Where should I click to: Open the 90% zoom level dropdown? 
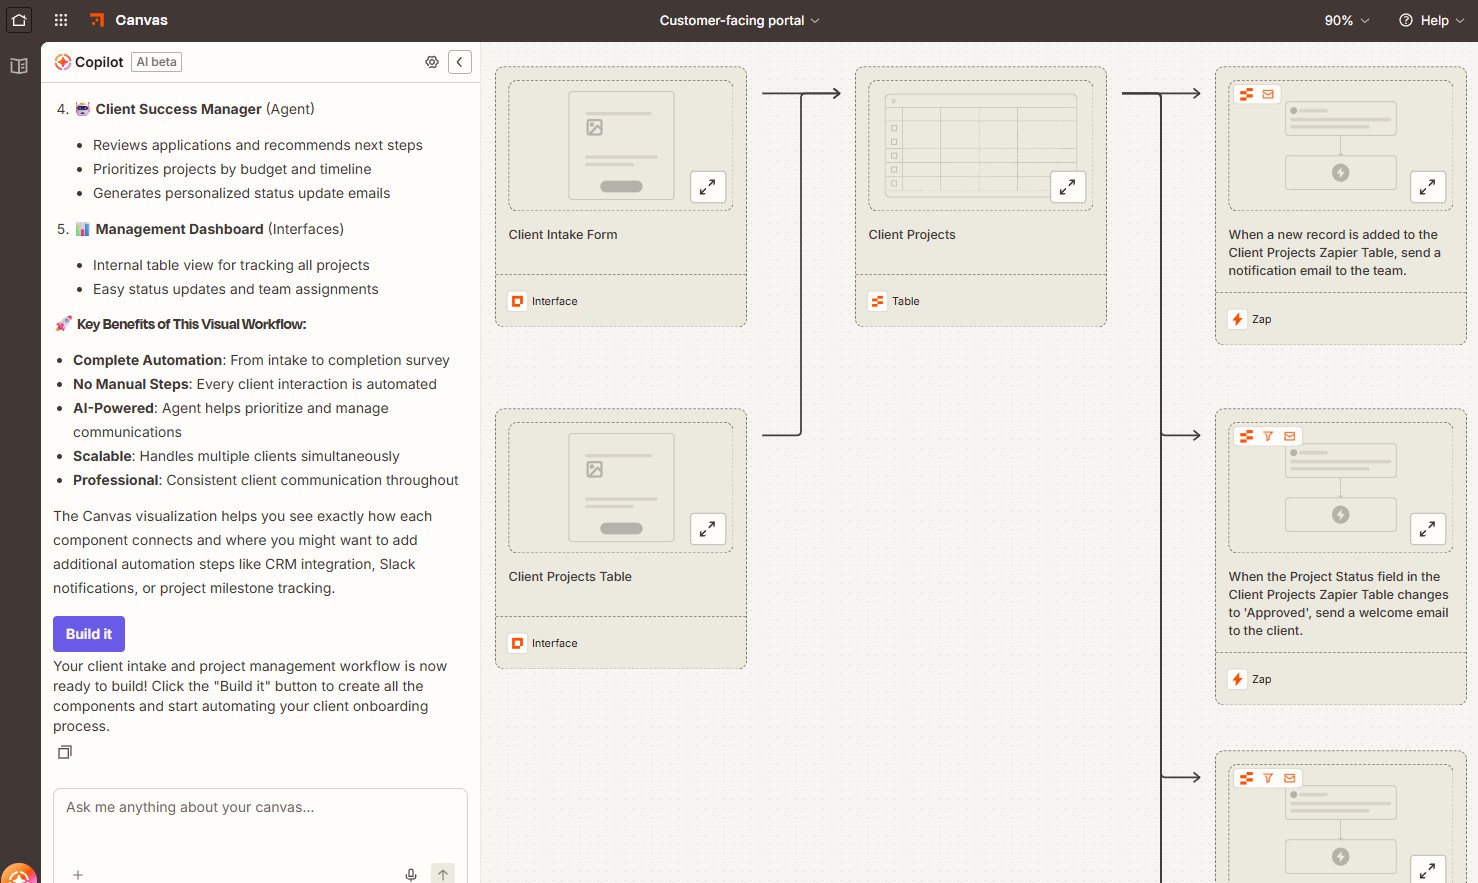pos(1345,20)
